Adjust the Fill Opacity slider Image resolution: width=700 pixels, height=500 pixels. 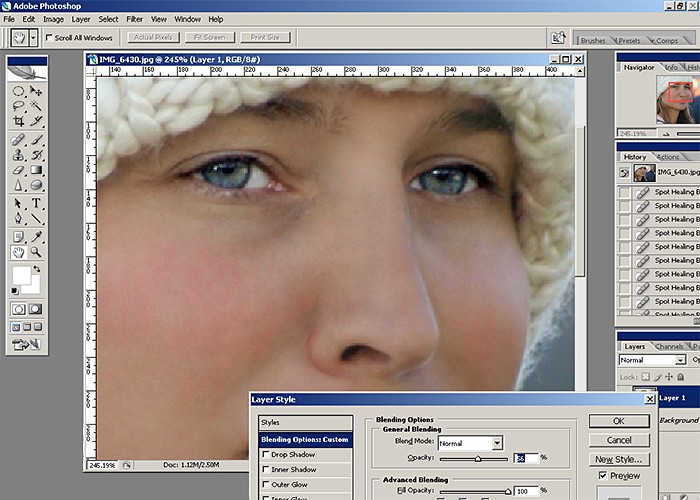508,492
